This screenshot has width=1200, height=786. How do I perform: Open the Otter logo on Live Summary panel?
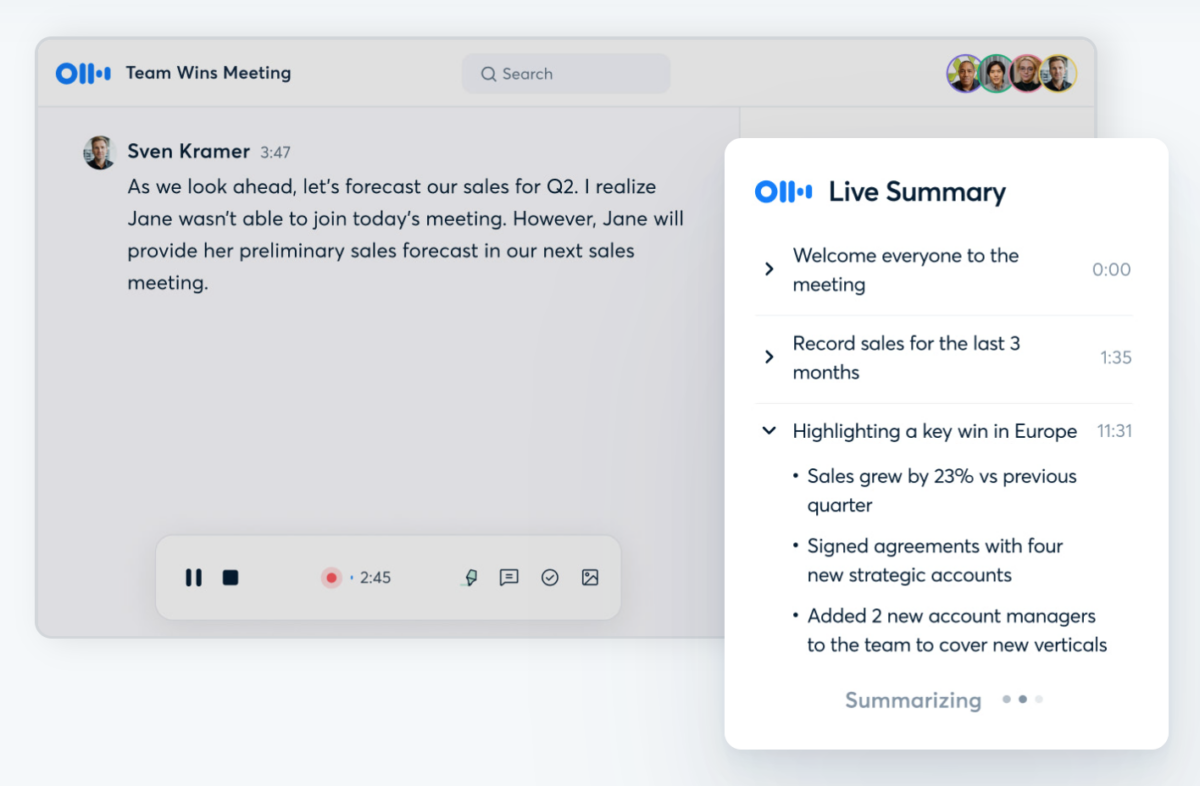coord(784,191)
